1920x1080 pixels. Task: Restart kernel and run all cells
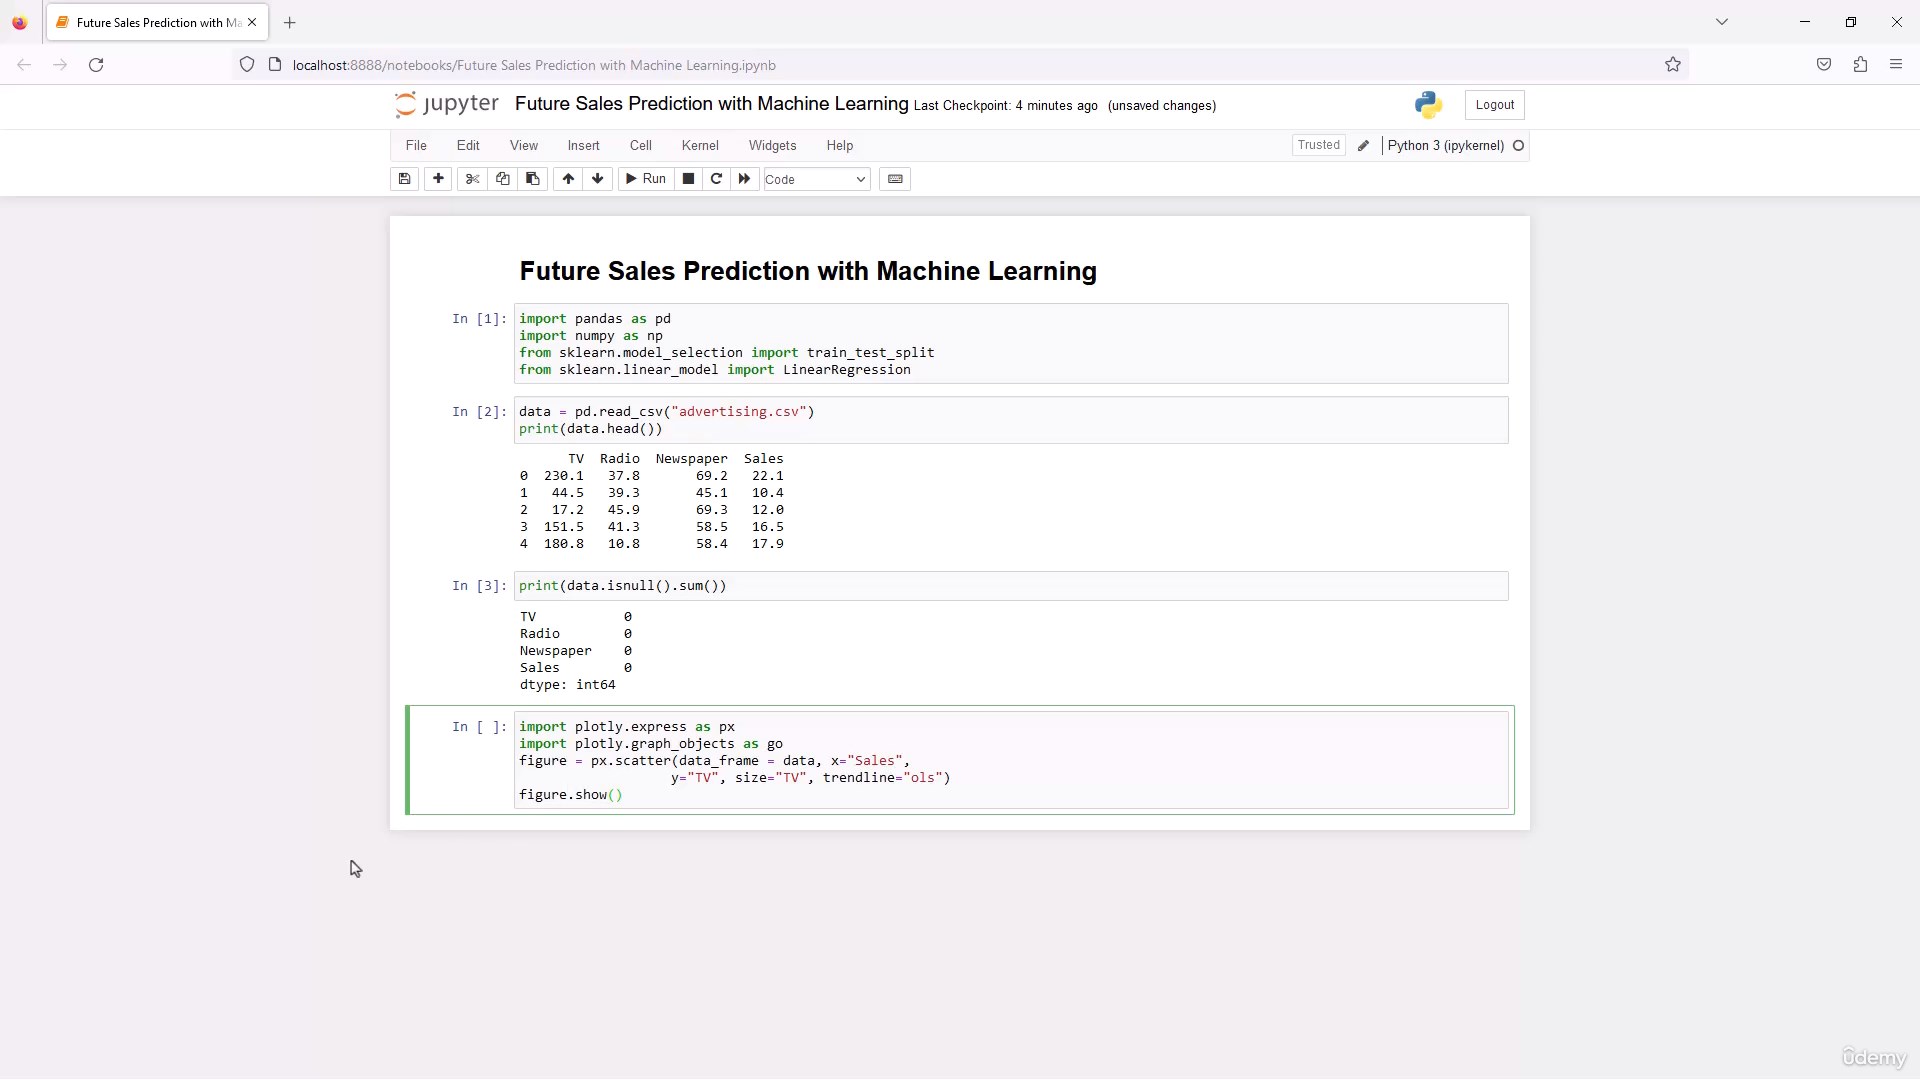click(744, 179)
